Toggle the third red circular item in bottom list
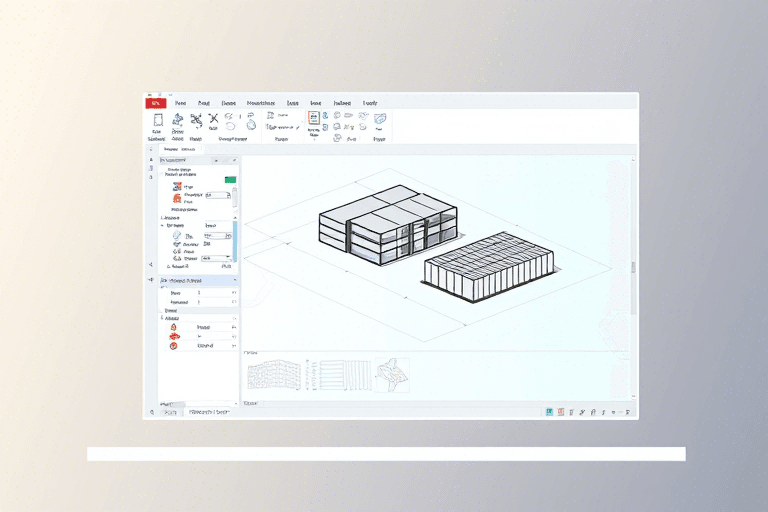 point(173,346)
